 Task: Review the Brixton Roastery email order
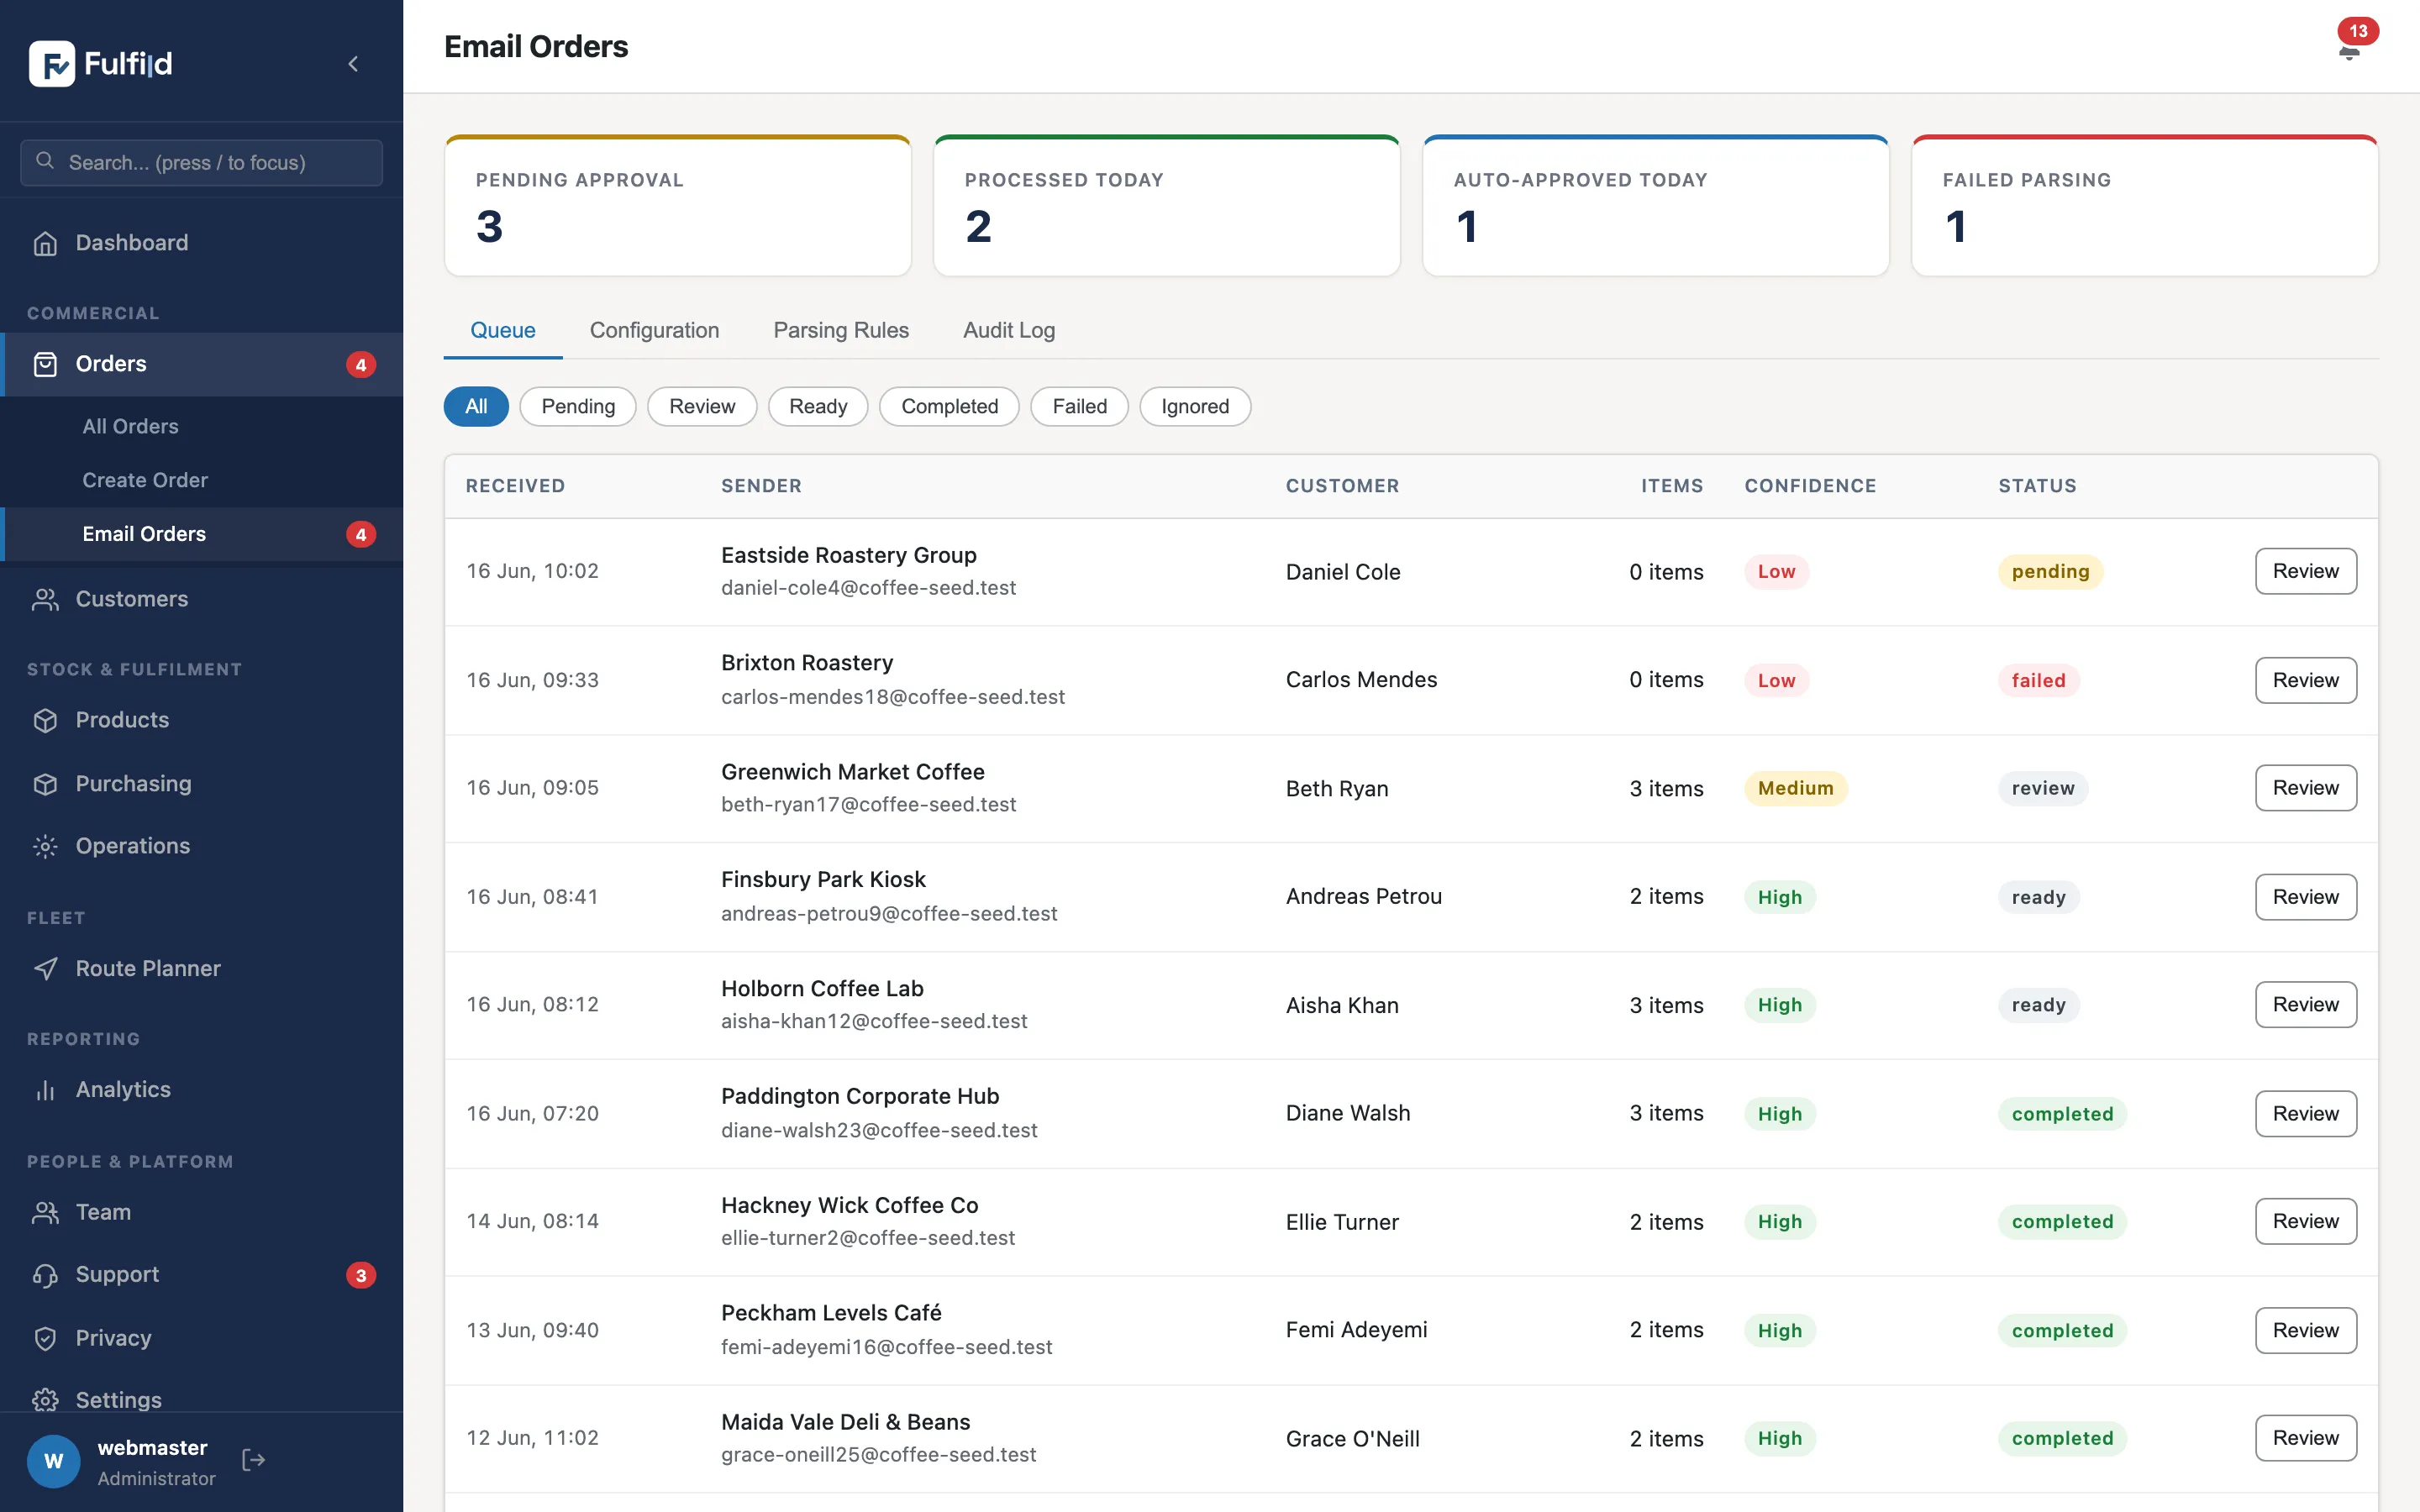tap(2306, 680)
